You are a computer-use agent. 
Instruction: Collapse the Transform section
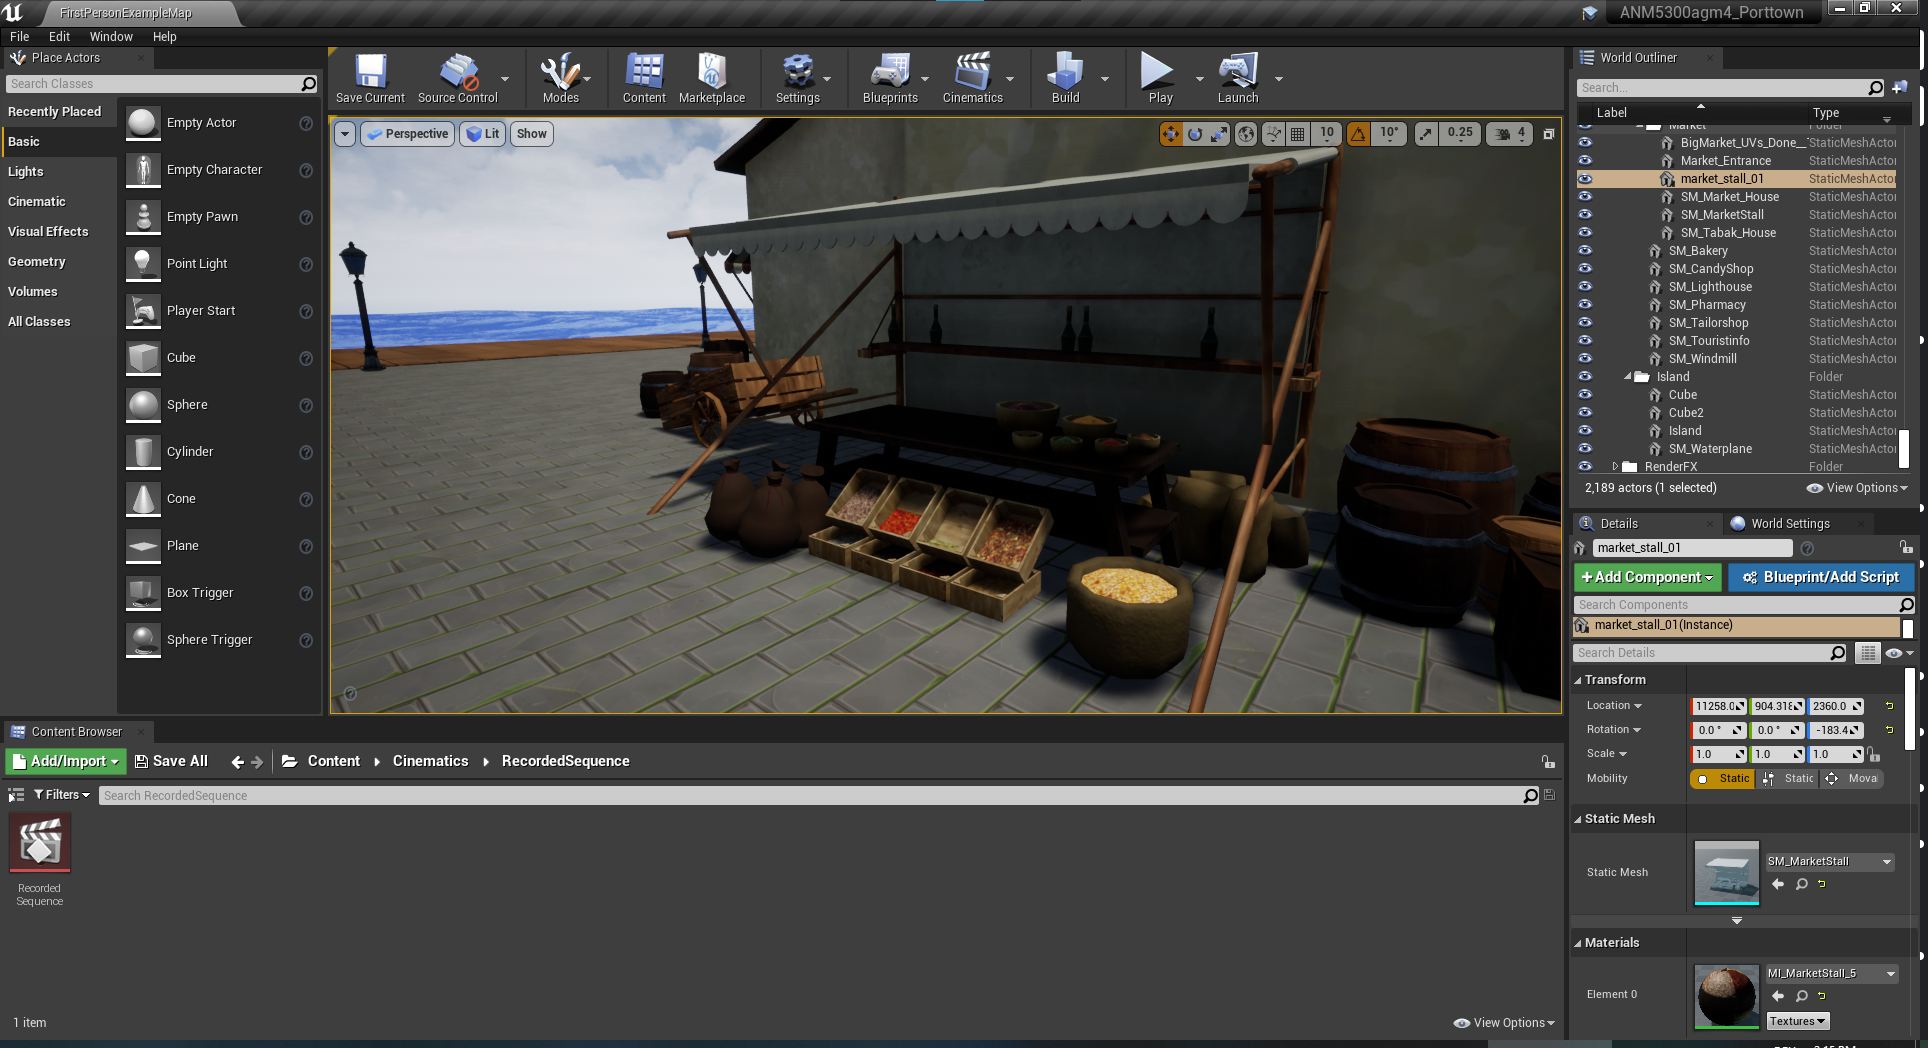pyautogui.click(x=1578, y=680)
